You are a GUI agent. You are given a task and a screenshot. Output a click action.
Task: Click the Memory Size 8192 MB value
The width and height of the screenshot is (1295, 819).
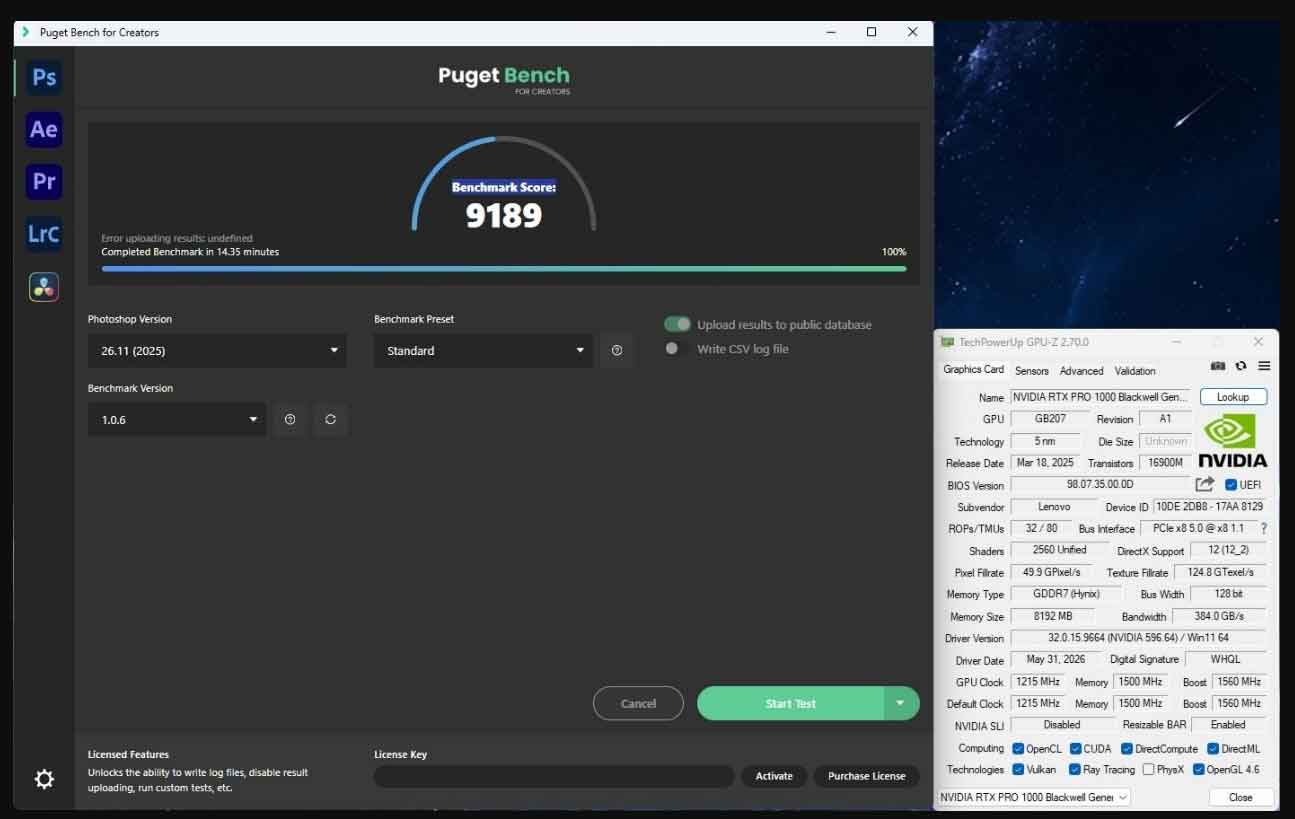coord(1052,616)
